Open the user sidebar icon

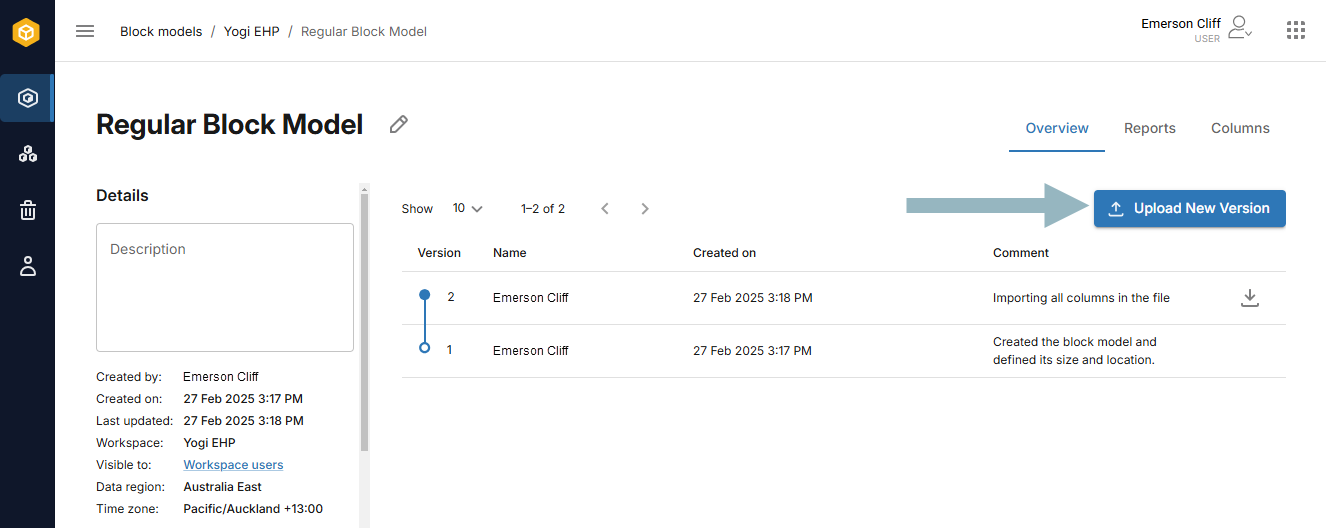pos(28,266)
